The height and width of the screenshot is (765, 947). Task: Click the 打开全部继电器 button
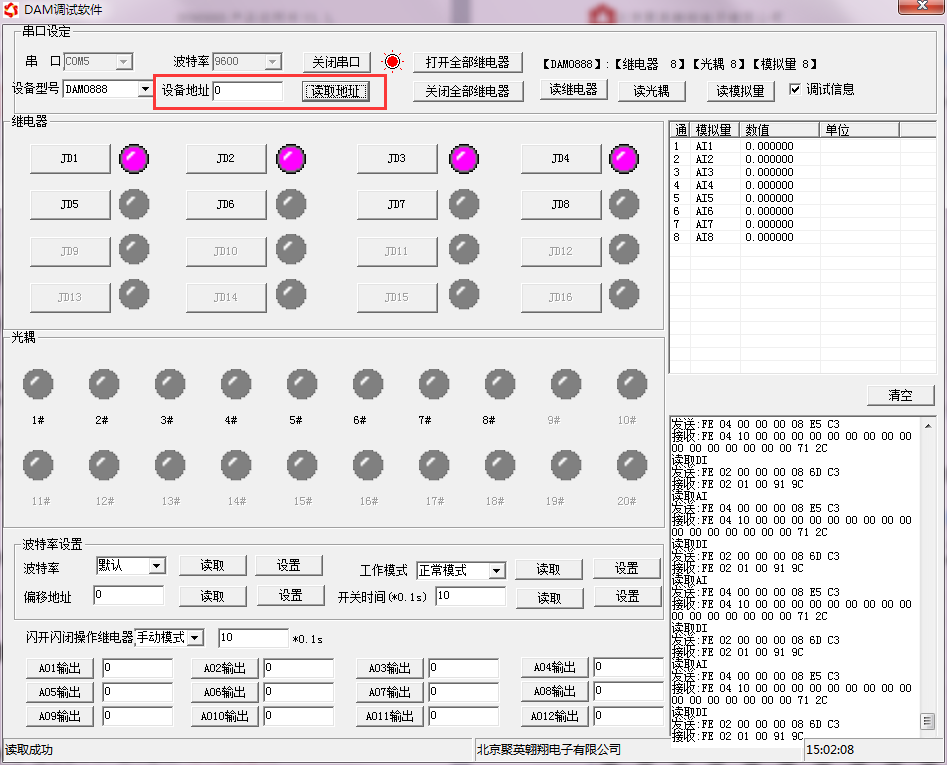pos(467,62)
